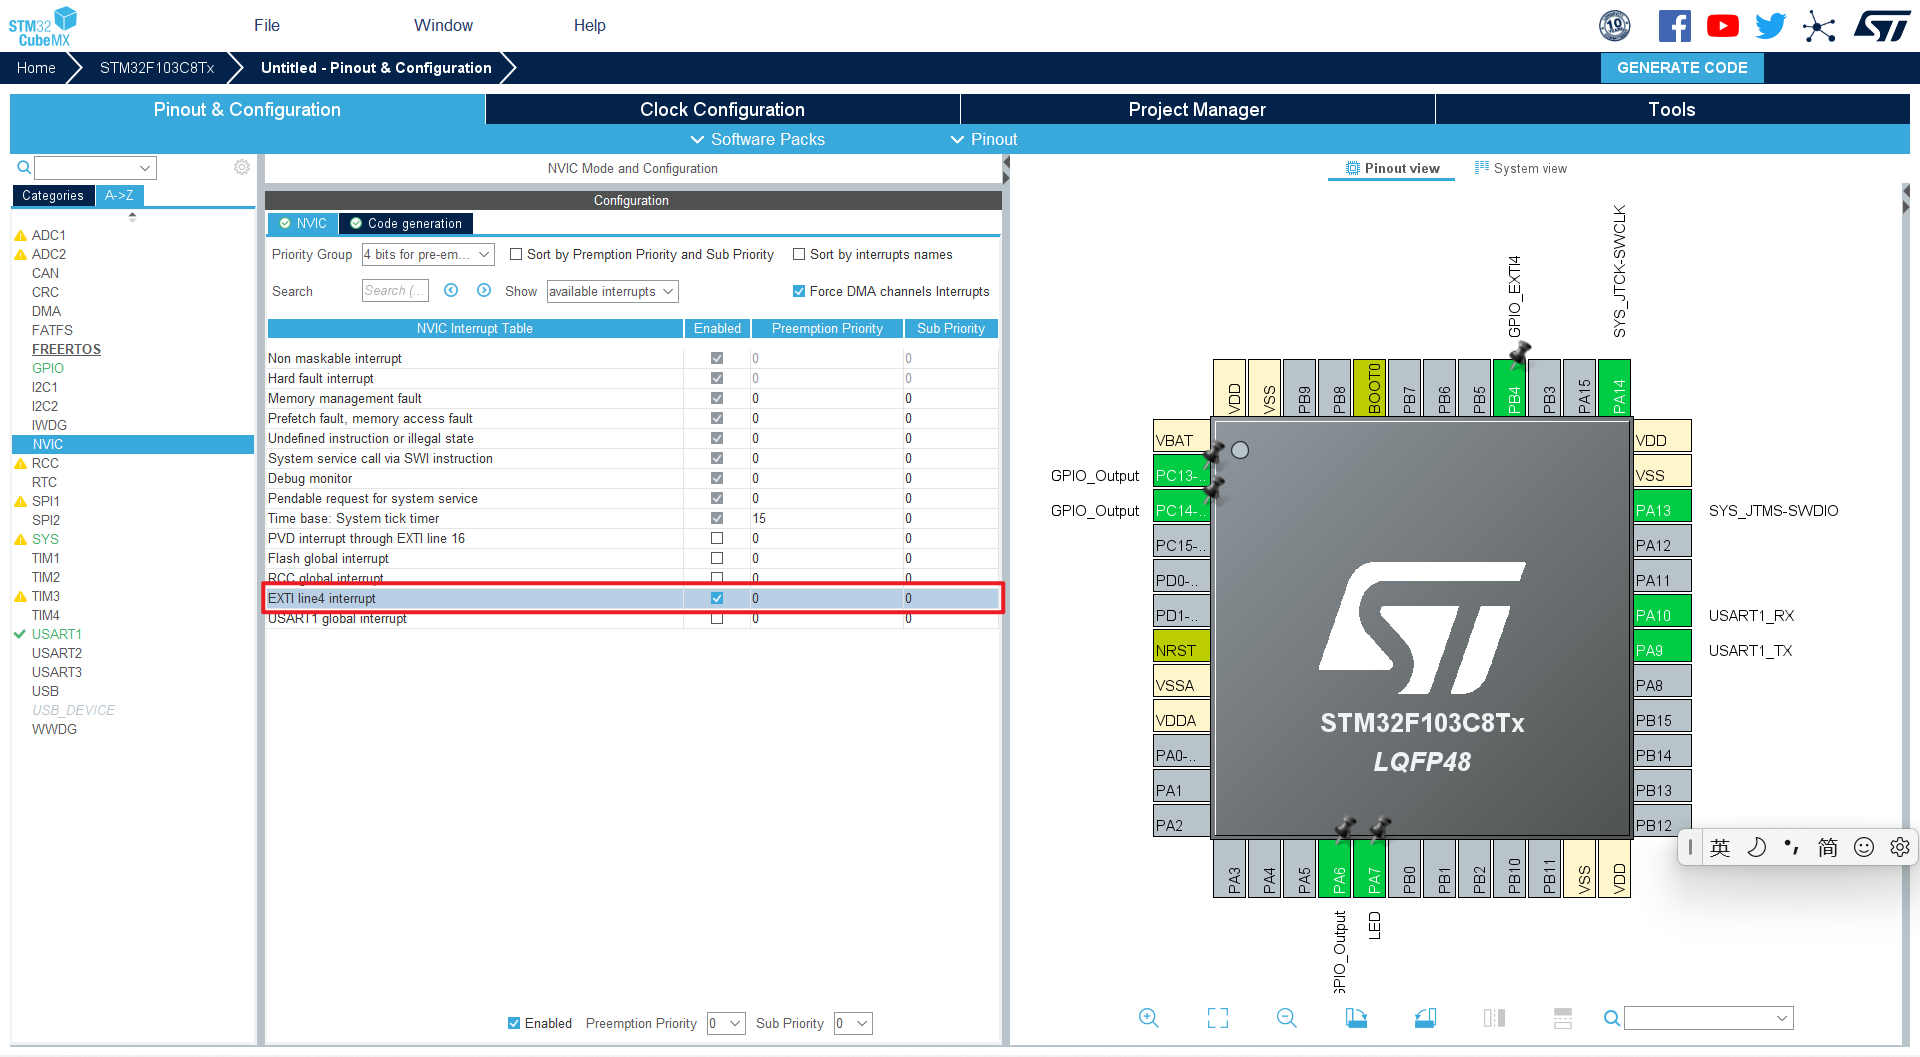Uncheck the bottom Enabled checkbox
This screenshot has width=1920, height=1057.
click(x=514, y=1023)
